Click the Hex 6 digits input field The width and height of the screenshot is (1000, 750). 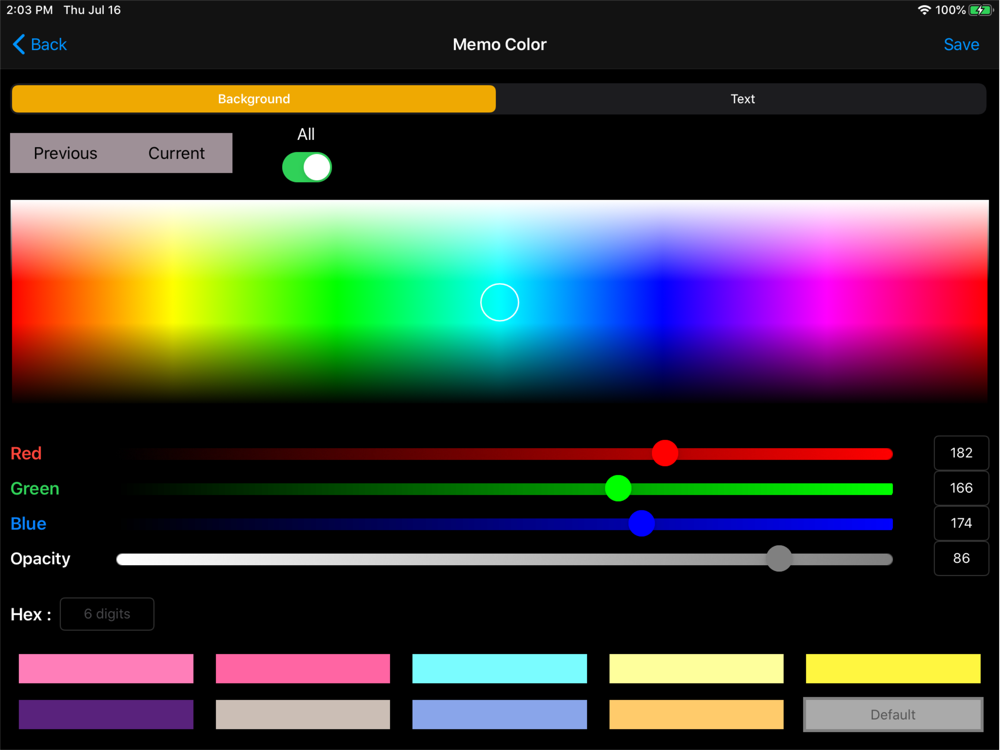tap(107, 614)
